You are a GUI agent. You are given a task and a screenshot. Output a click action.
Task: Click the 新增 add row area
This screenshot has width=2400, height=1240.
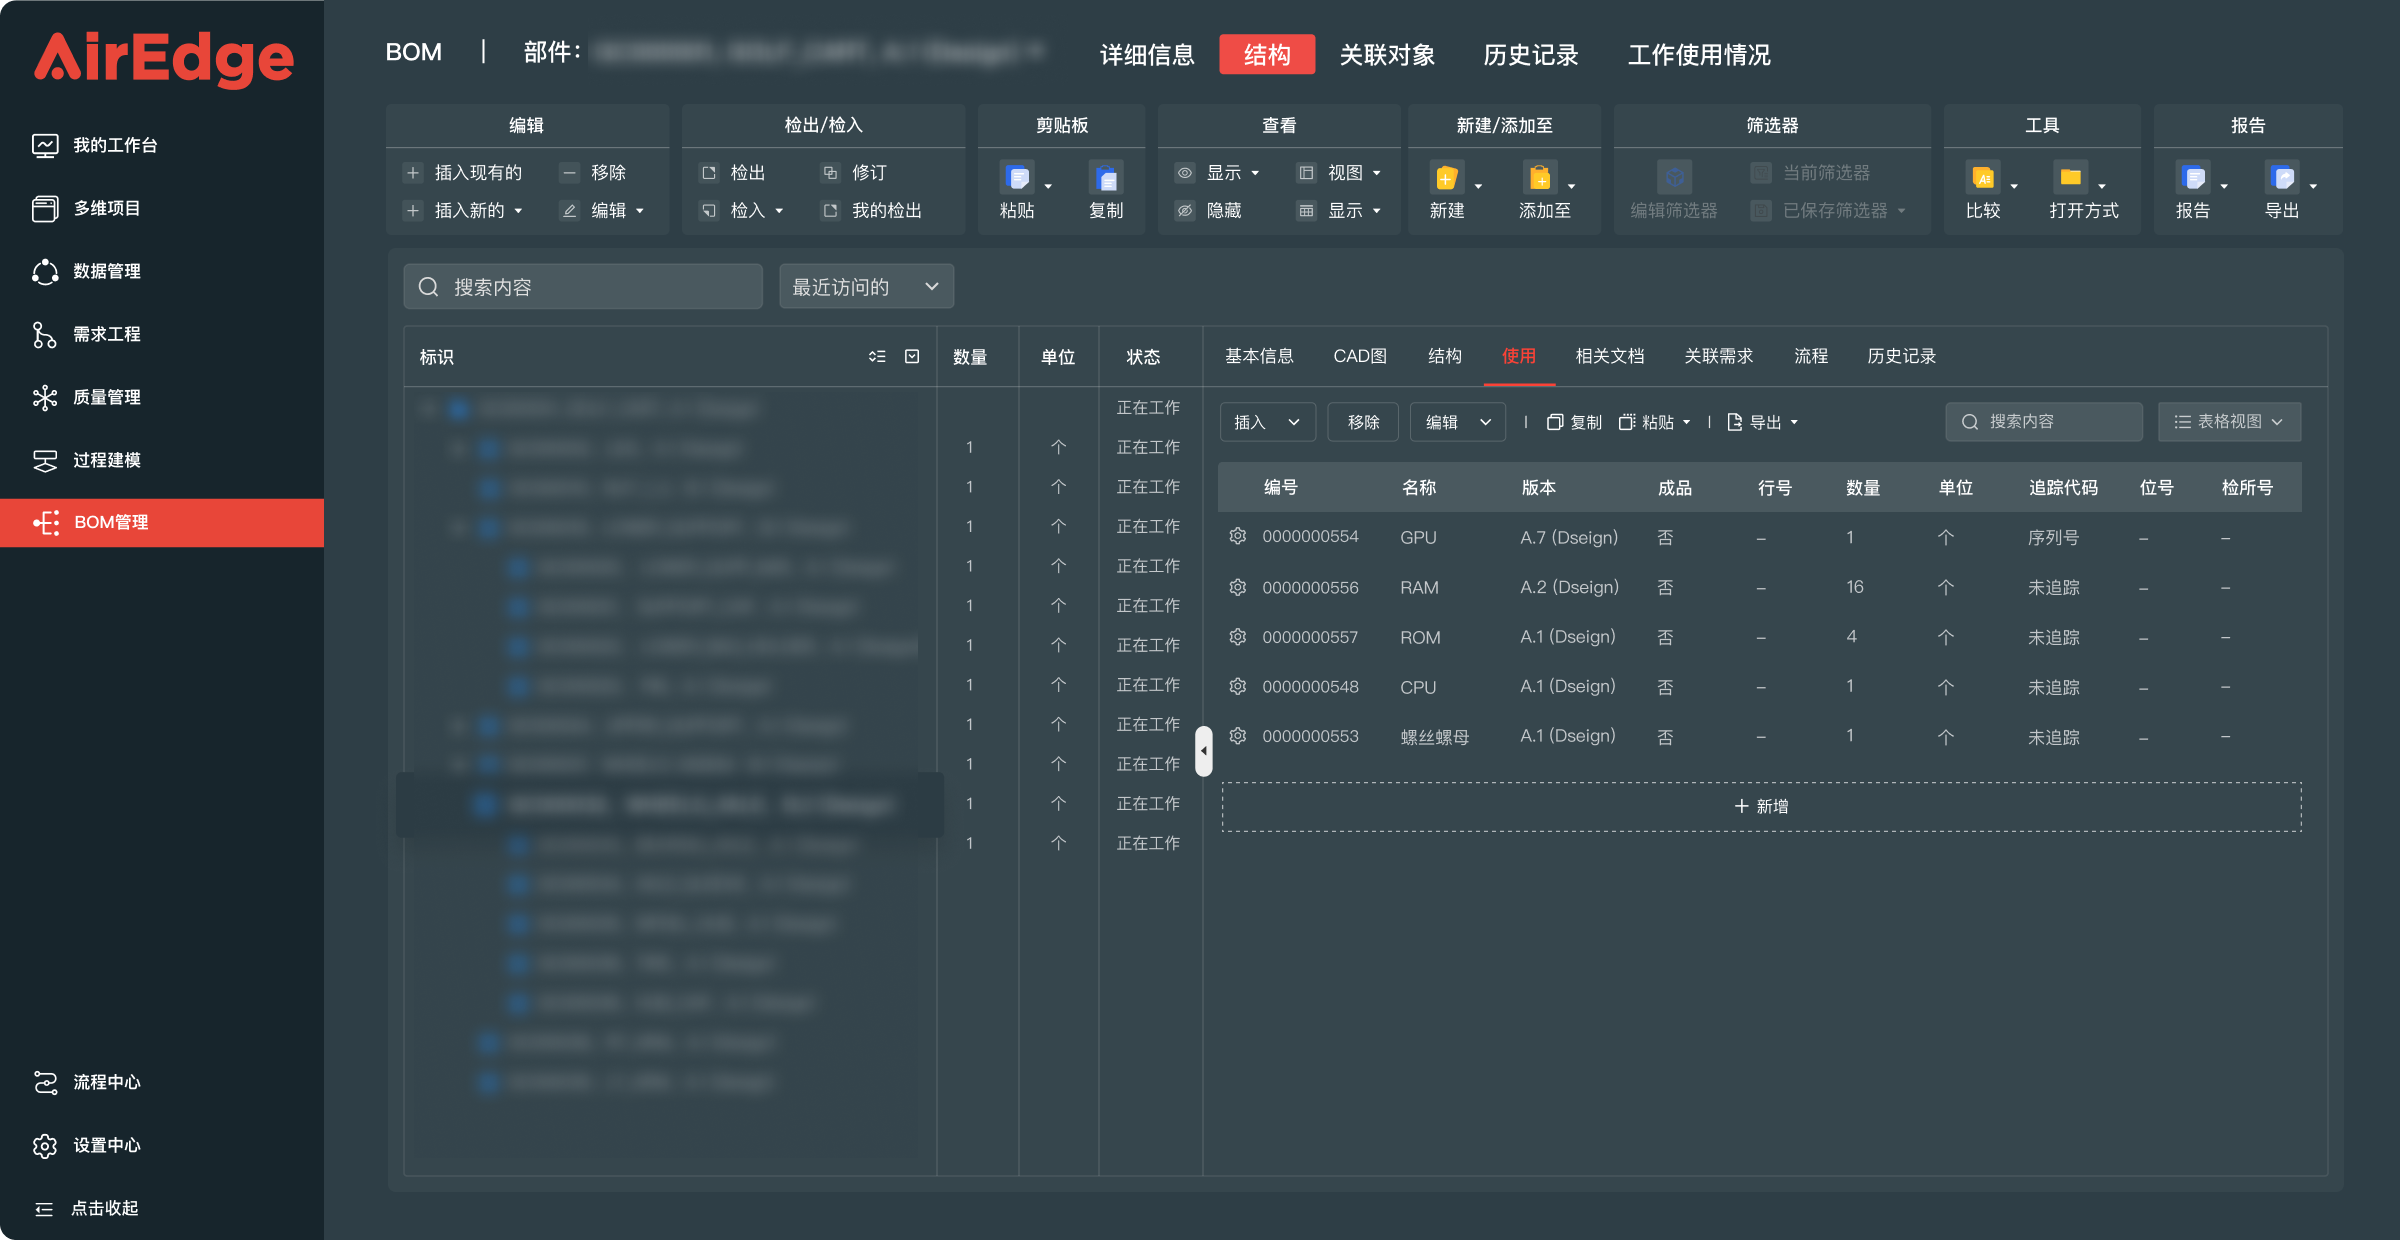[x=1761, y=807]
